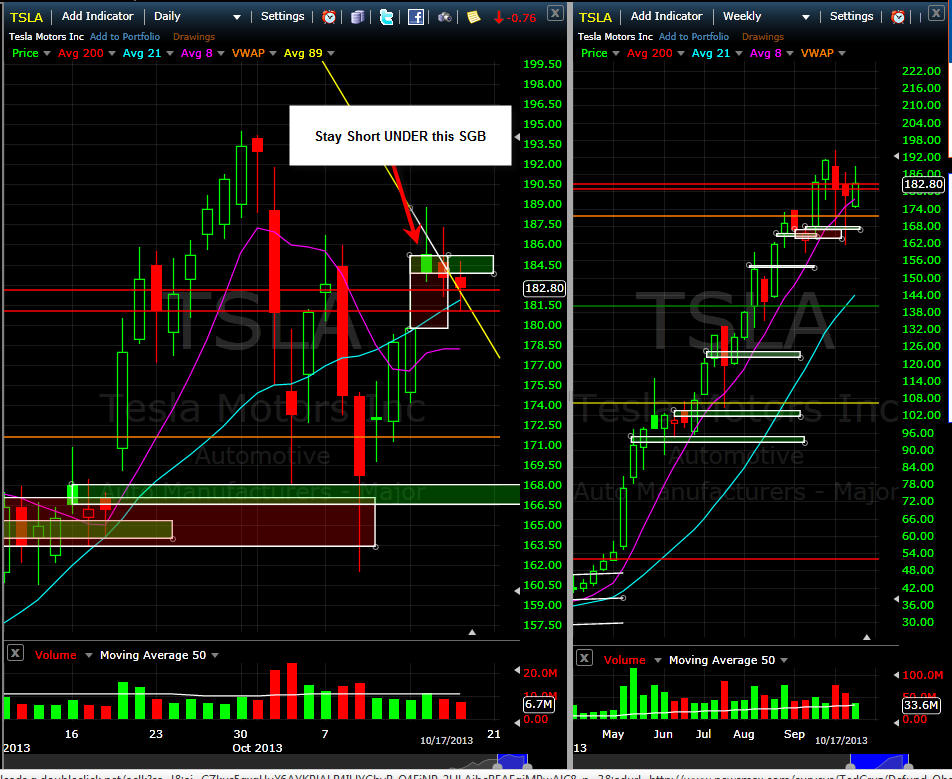The image size is (952, 779).
Task: Open the alarm clock alert in Weekly chart
Action: click(x=897, y=17)
